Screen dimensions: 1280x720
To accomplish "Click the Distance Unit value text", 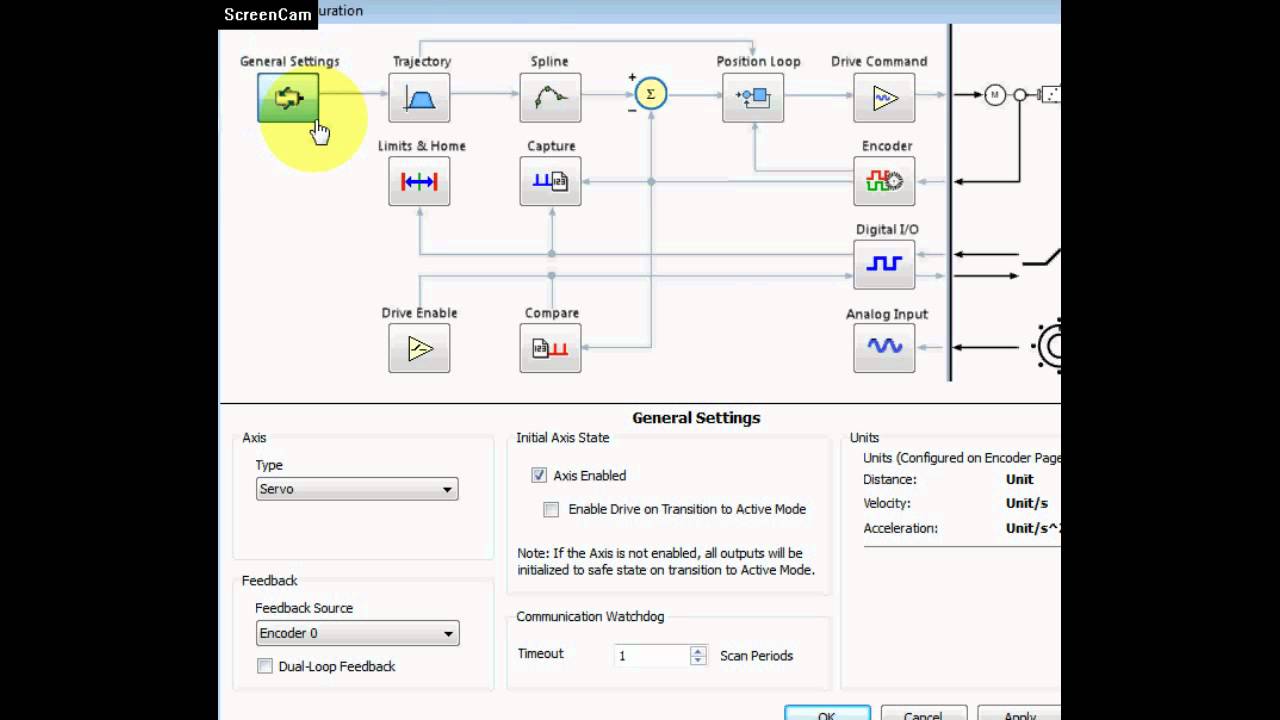I will pos(1020,479).
